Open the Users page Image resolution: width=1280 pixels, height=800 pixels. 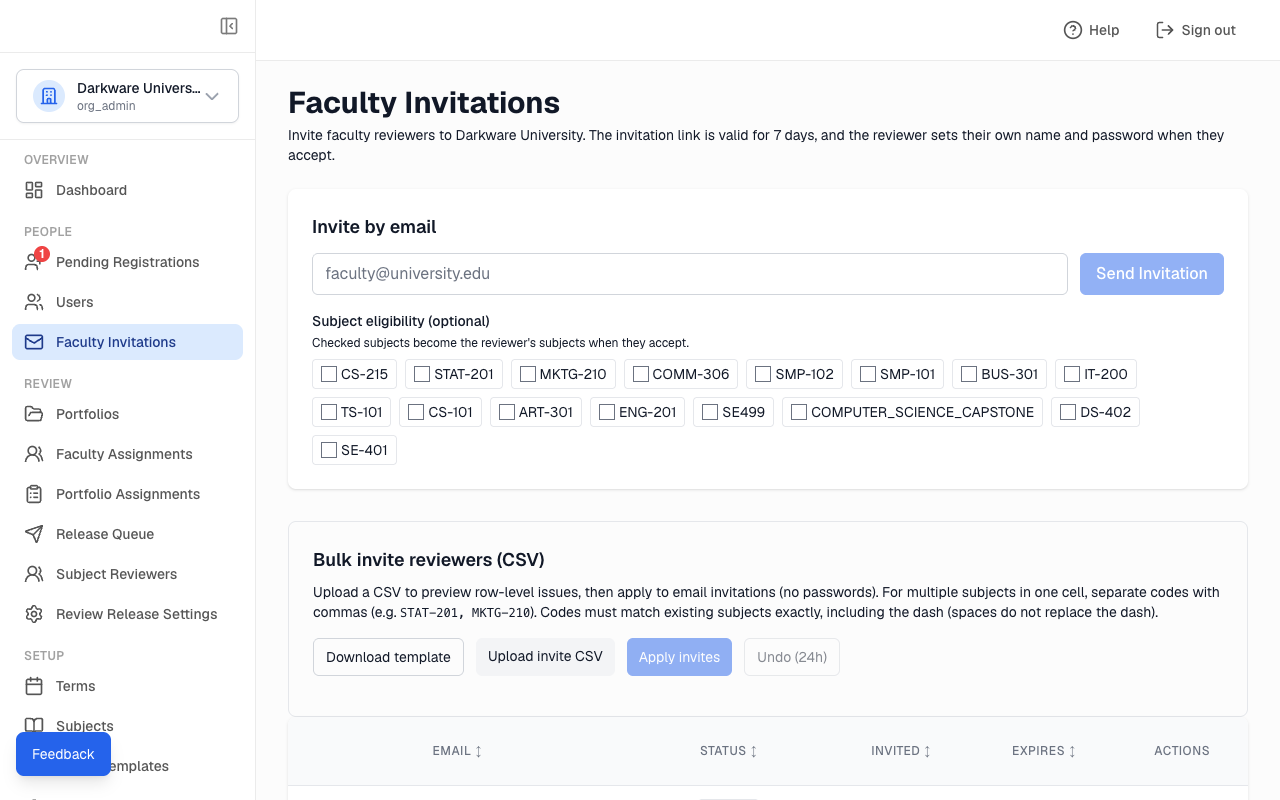[127, 302]
